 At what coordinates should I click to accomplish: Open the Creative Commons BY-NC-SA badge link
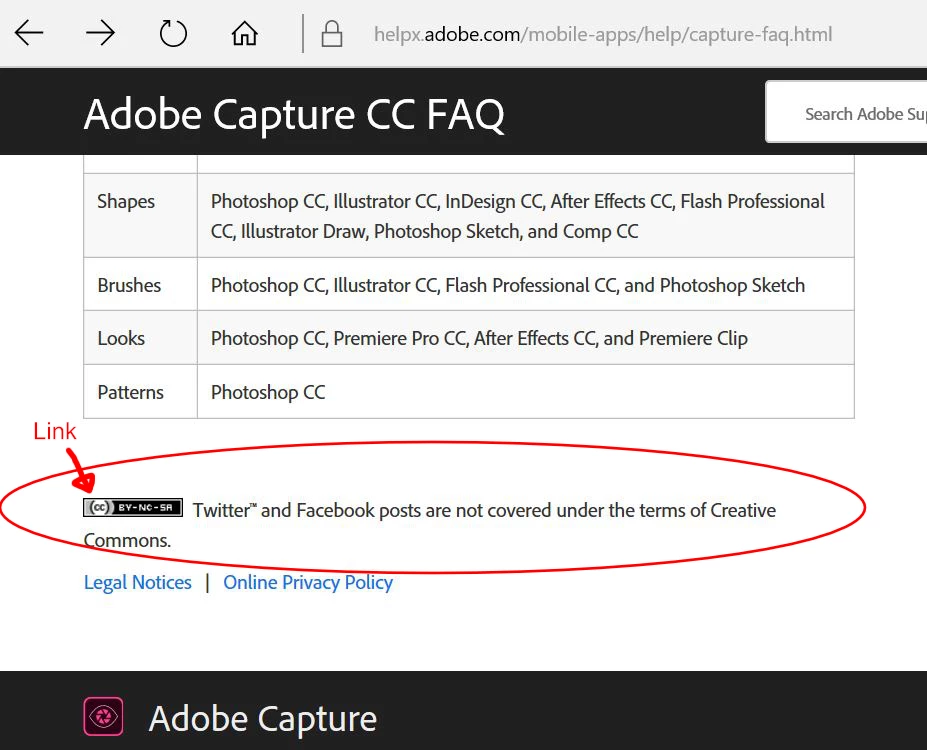[133, 508]
